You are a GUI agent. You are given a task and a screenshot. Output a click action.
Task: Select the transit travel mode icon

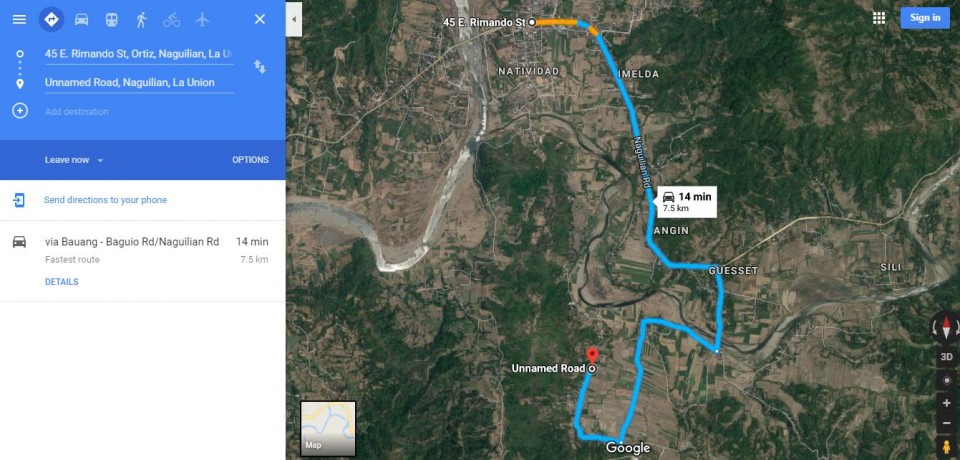point(111,20)
